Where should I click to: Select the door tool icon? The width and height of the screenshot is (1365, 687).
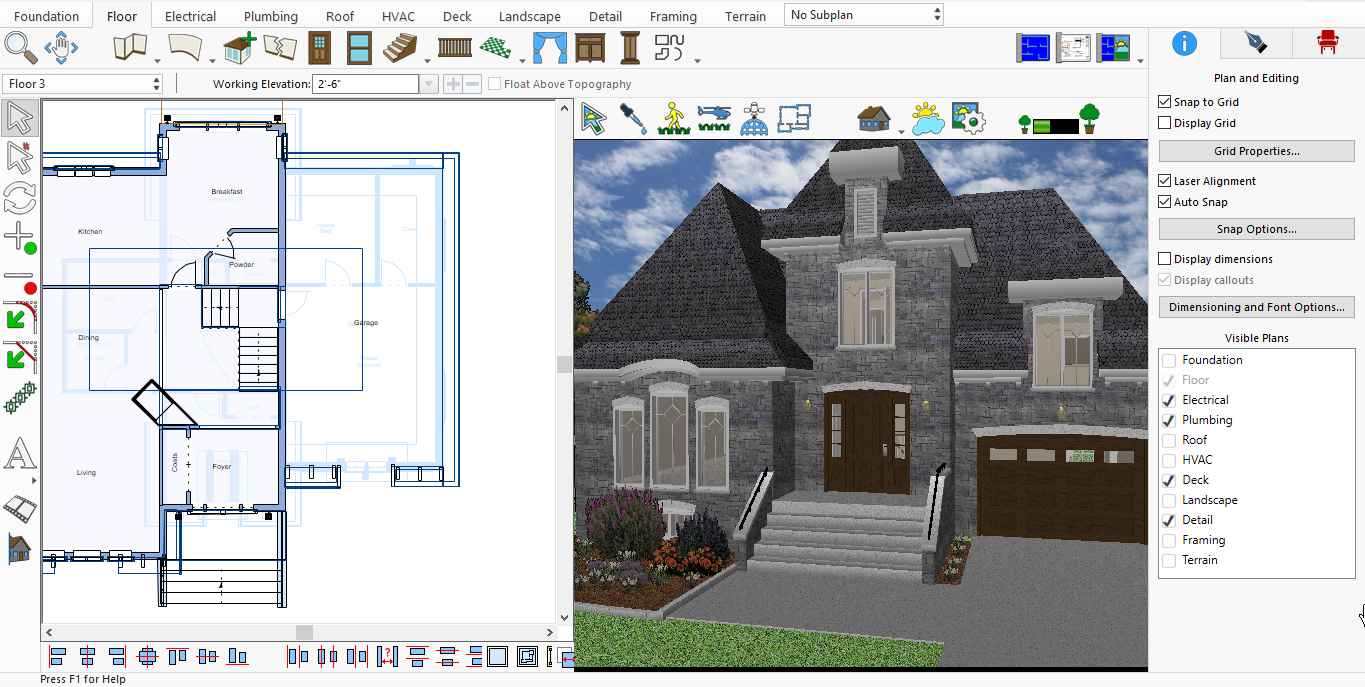pos(319,47)
